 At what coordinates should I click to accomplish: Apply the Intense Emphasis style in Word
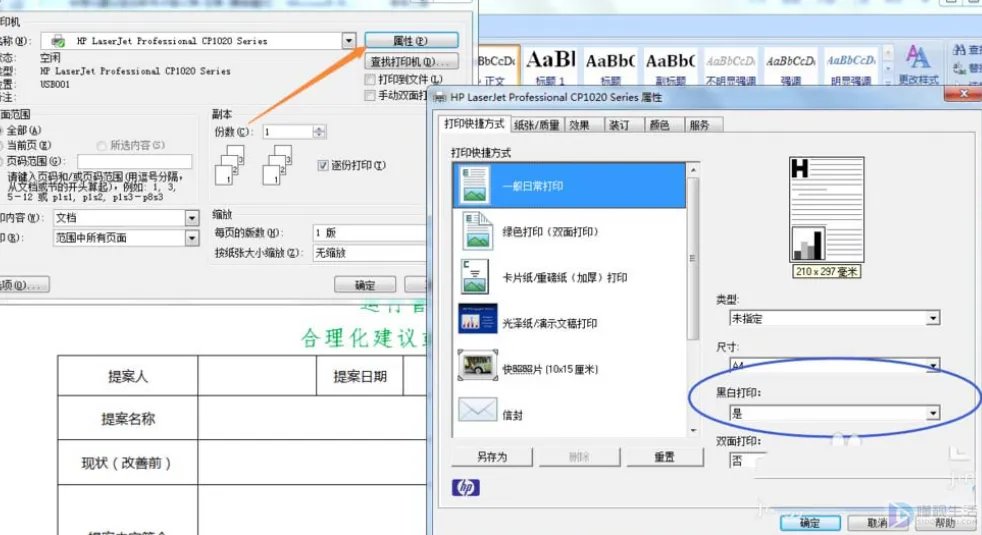[x=850, y=66]
